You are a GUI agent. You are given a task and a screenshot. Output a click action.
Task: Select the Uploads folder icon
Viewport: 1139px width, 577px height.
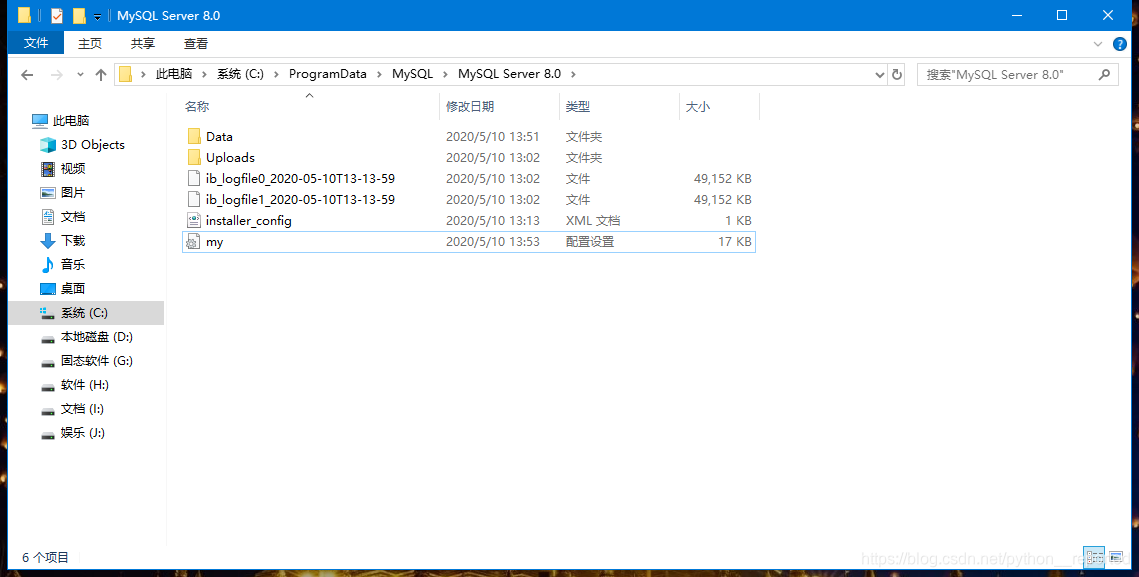coord(194,158)
